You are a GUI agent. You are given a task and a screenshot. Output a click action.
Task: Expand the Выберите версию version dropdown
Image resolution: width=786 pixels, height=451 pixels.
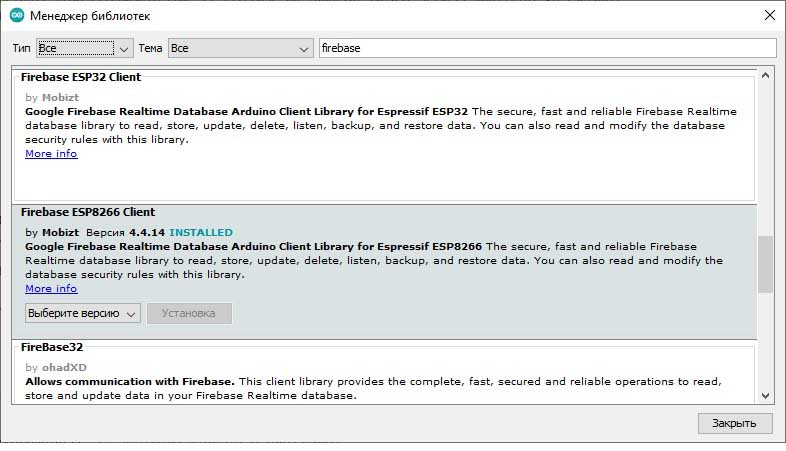[82, 313]
